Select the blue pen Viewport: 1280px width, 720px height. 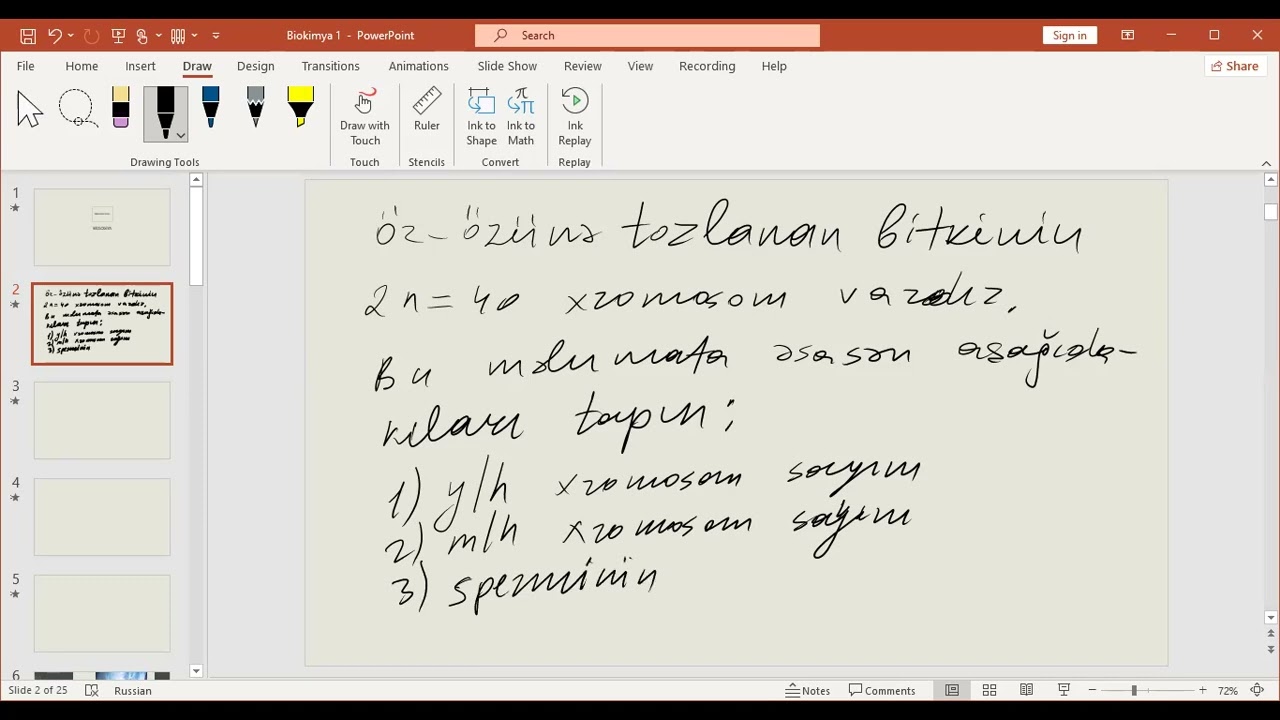coord(210,107)
